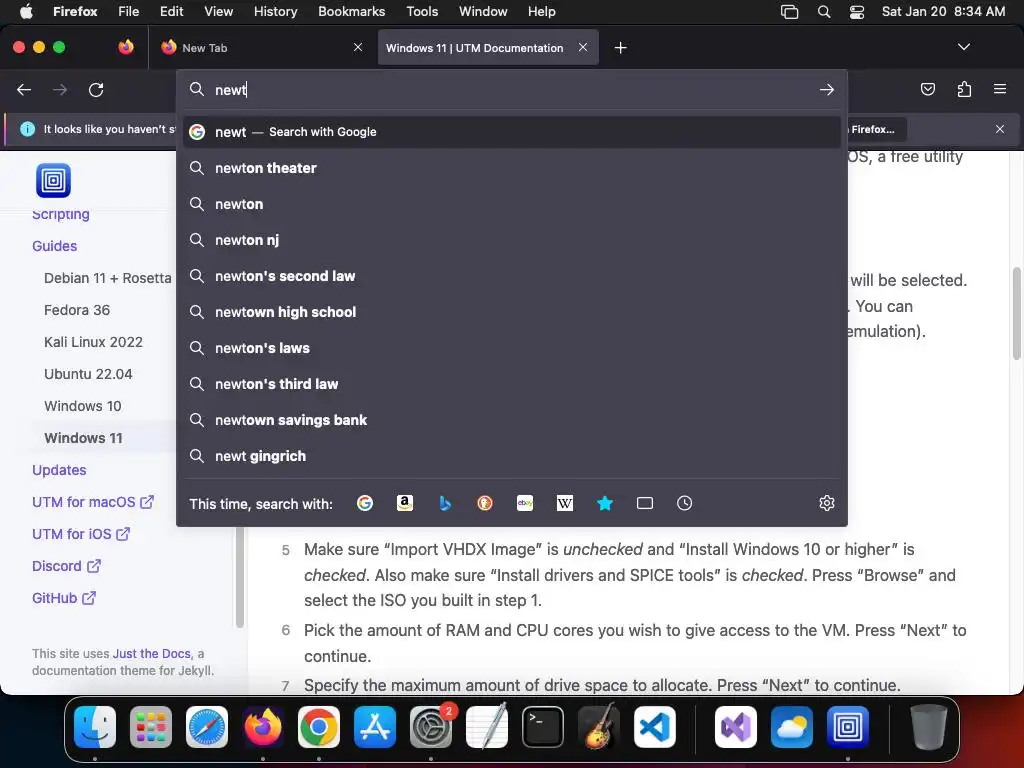Search this time with DuckDuckGo icon
The height and width of the screenshot is (768, 1024).
pos(485,503)
